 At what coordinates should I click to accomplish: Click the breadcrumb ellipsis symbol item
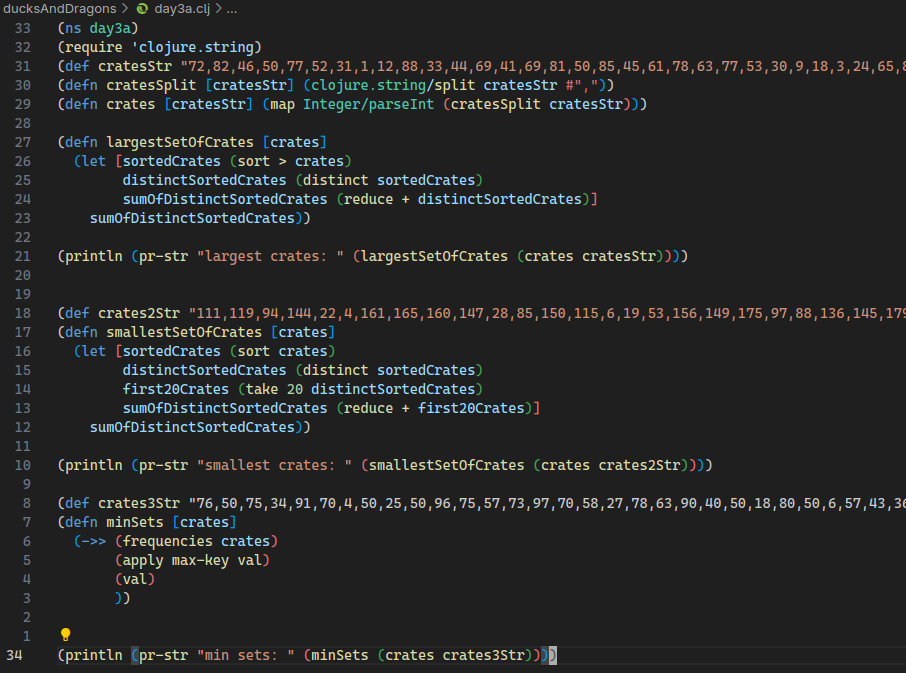click(x=232, y=9)
